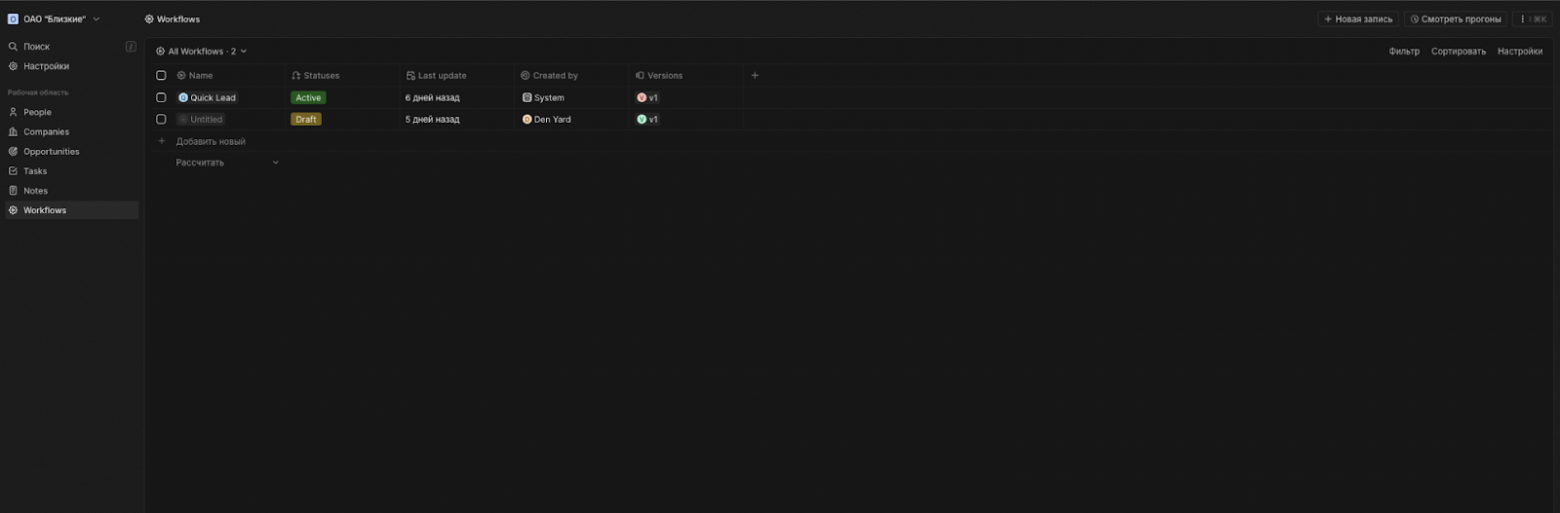Click the Opportunities target icon
The image size is (1560, 513).
(13, 152)
